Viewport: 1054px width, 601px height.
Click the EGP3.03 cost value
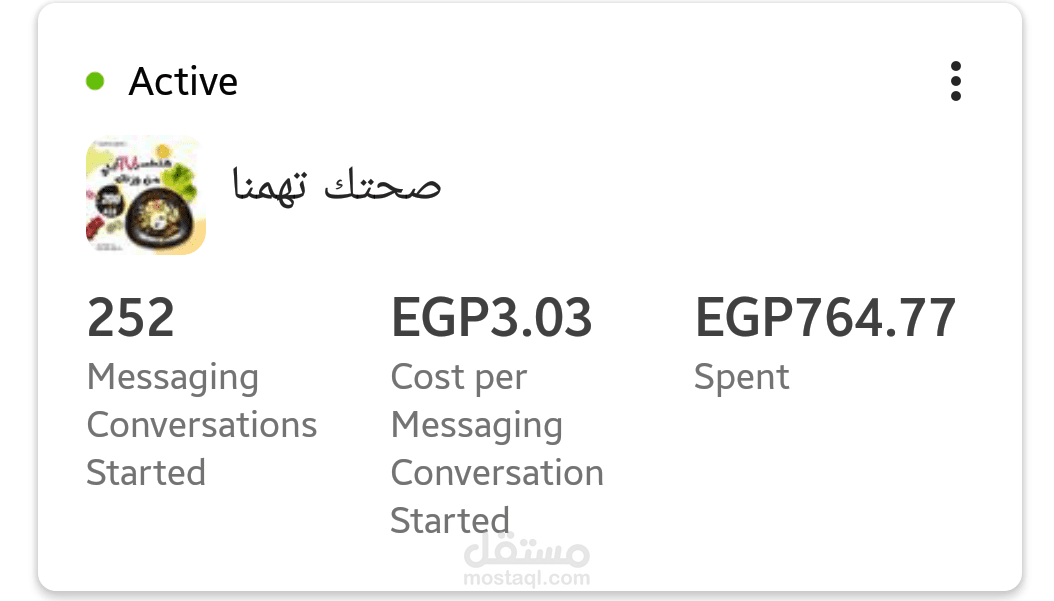click(x=492, y=318)
